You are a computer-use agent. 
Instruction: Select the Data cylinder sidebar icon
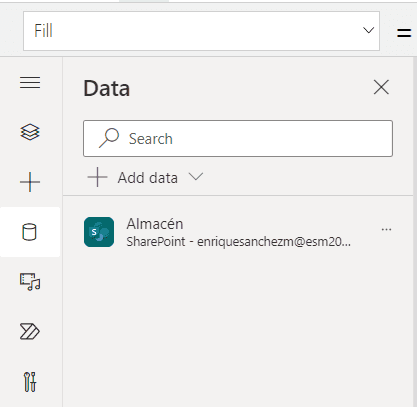(x=29, y=232)
